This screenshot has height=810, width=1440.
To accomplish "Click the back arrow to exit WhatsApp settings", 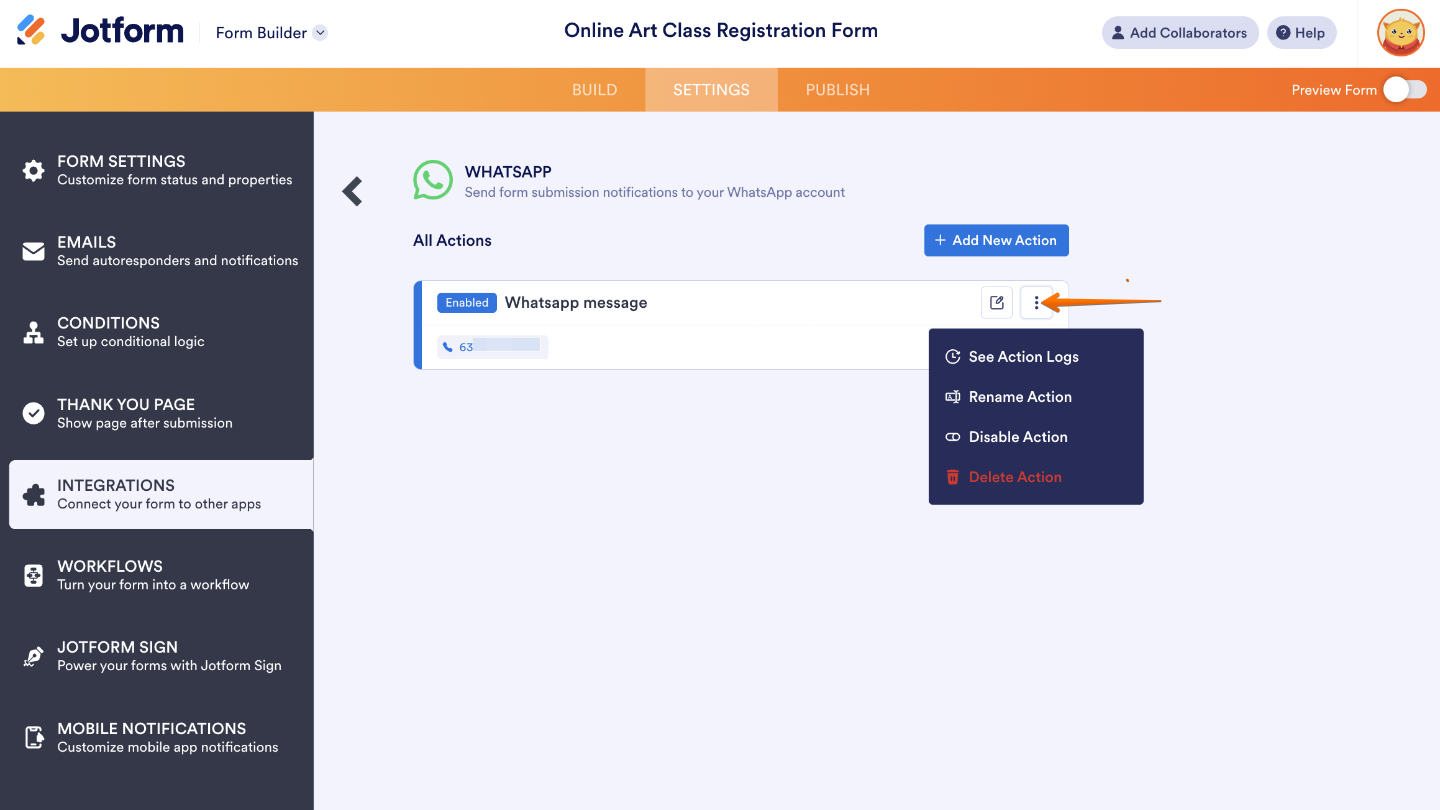I will click(352, 191).
